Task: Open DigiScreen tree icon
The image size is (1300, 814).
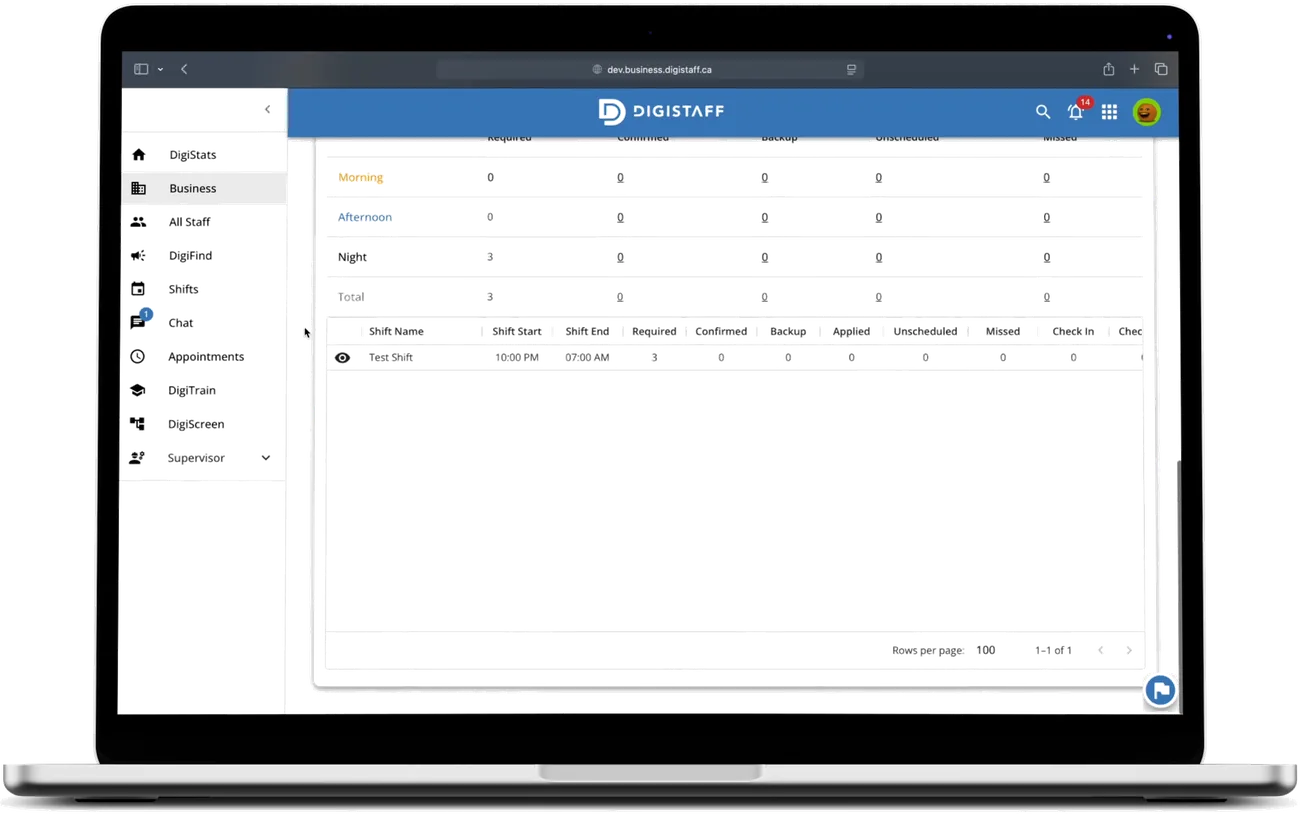Action: pos(138,424)
